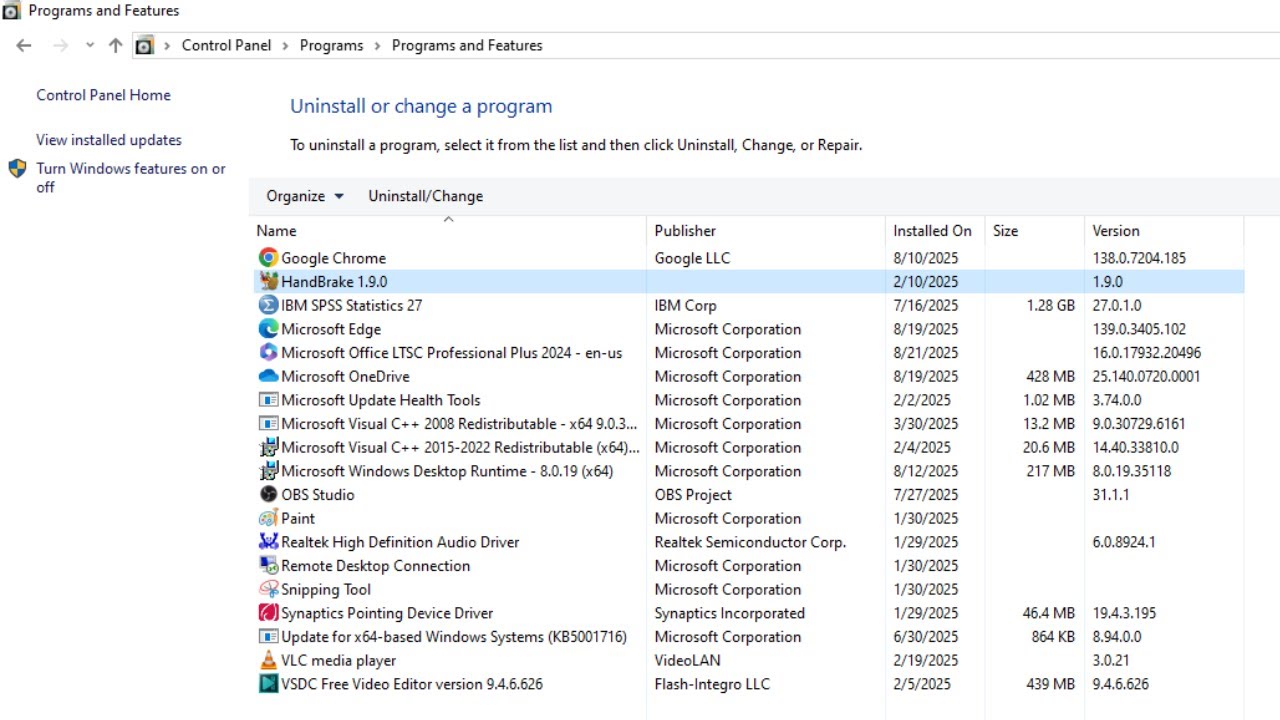Open the recent locations dropdown arrow
The image size is (1280, 720).
pyautogui.click(x=90, y=45)
